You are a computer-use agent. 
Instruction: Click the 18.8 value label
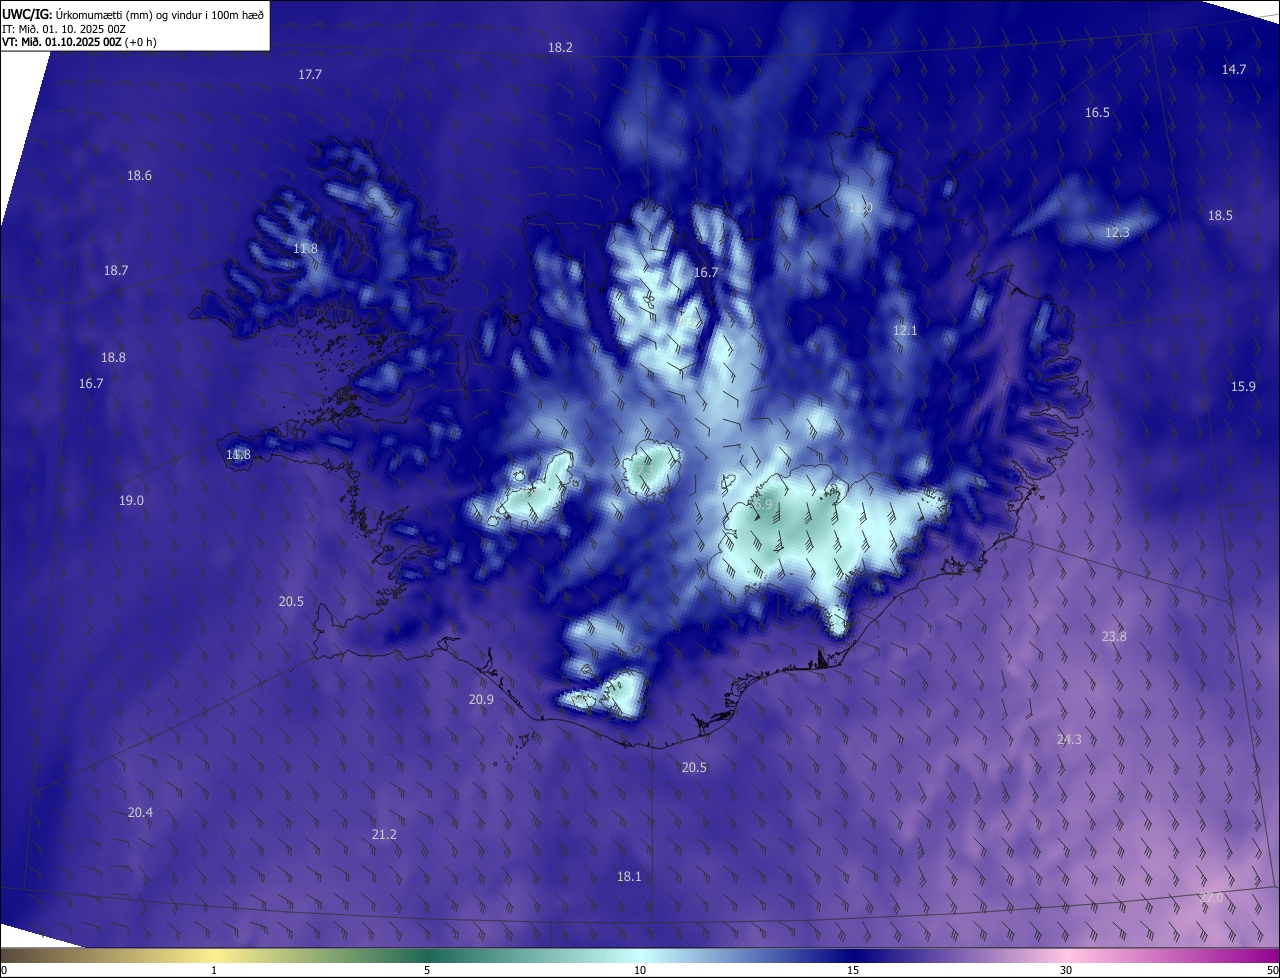click(x=113, y=358)
